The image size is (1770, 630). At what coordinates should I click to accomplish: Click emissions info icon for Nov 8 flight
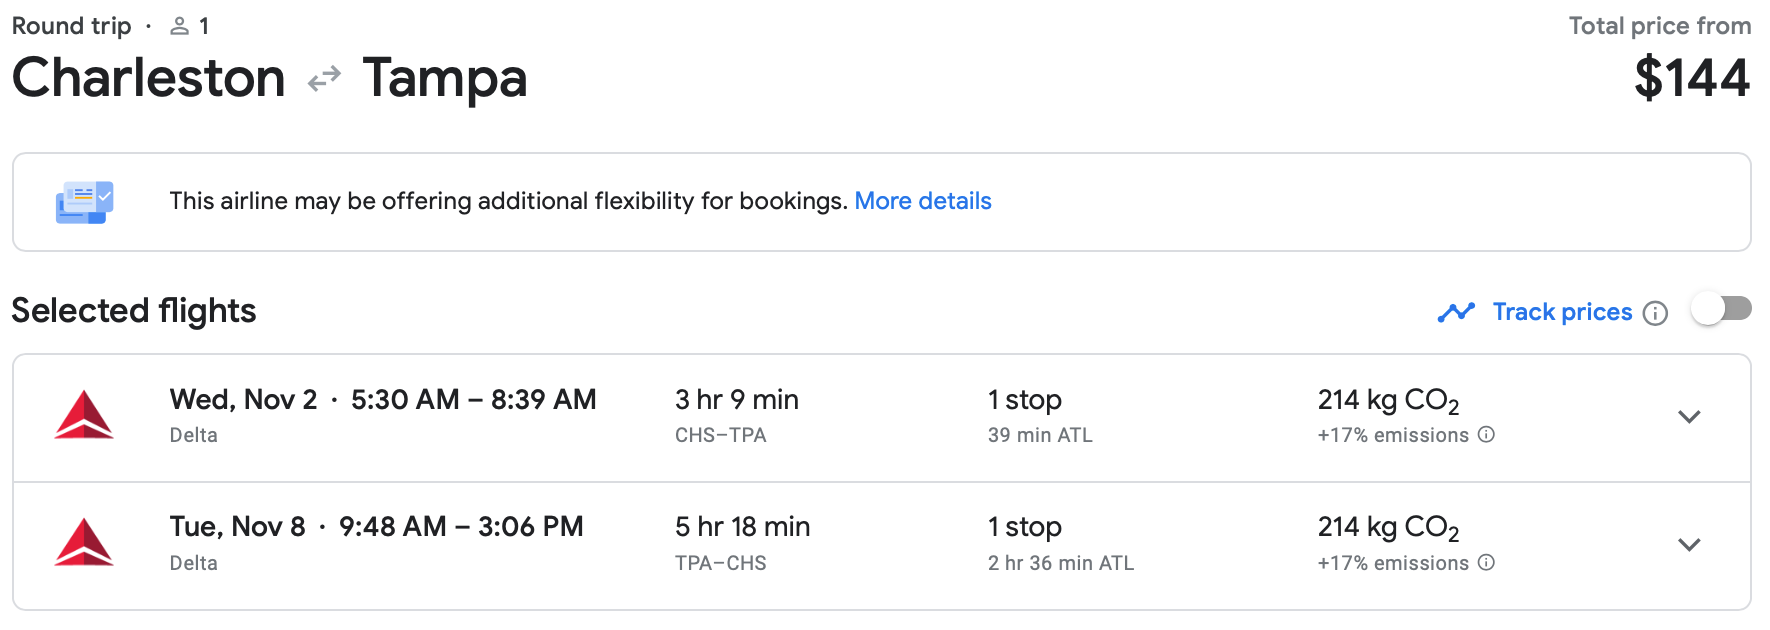pyautogui.click(x=1487, y=563)
